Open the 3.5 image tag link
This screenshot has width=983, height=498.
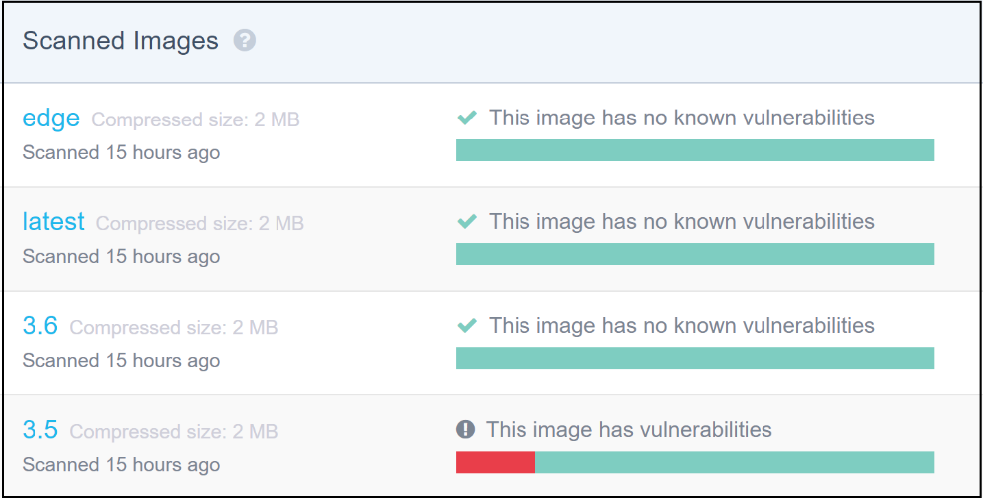40,430
